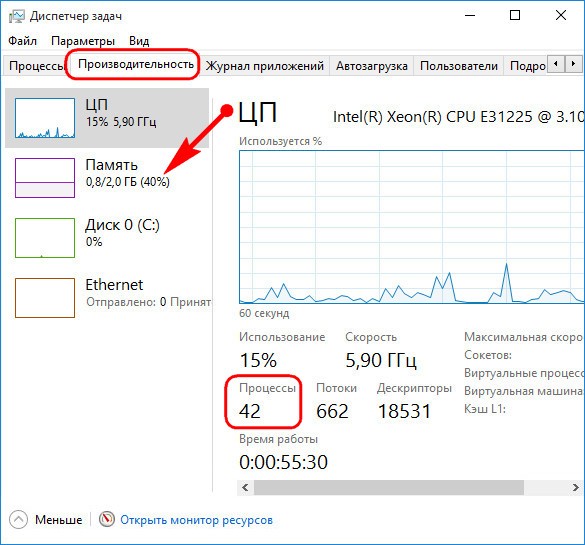Click the uptime value 0:00:55:30
Image resolution: width=585 pixels, height=545 pixels.
coord(283,462)
